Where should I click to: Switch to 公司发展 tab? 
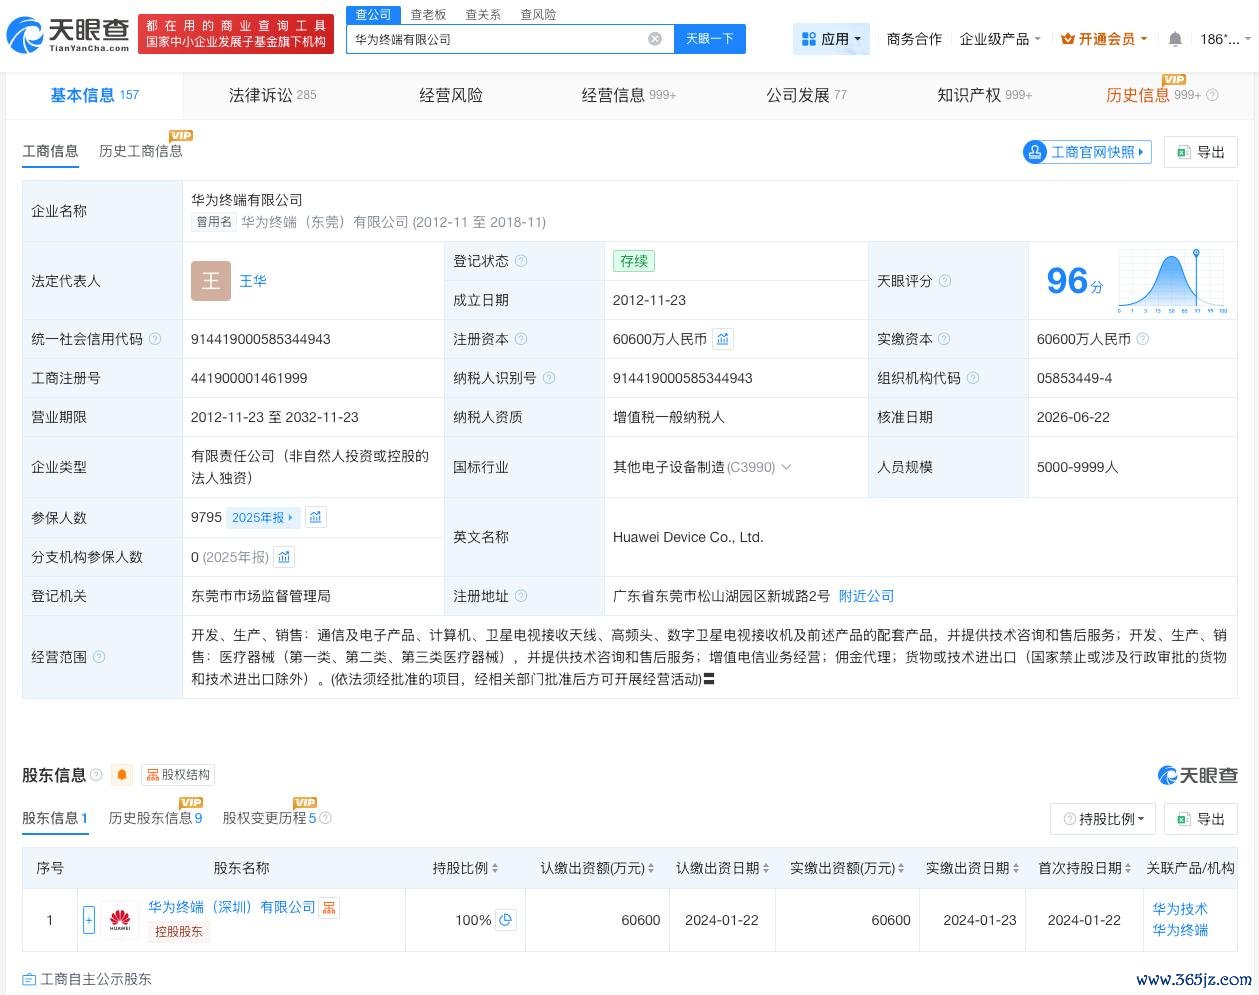click(806, 95)
